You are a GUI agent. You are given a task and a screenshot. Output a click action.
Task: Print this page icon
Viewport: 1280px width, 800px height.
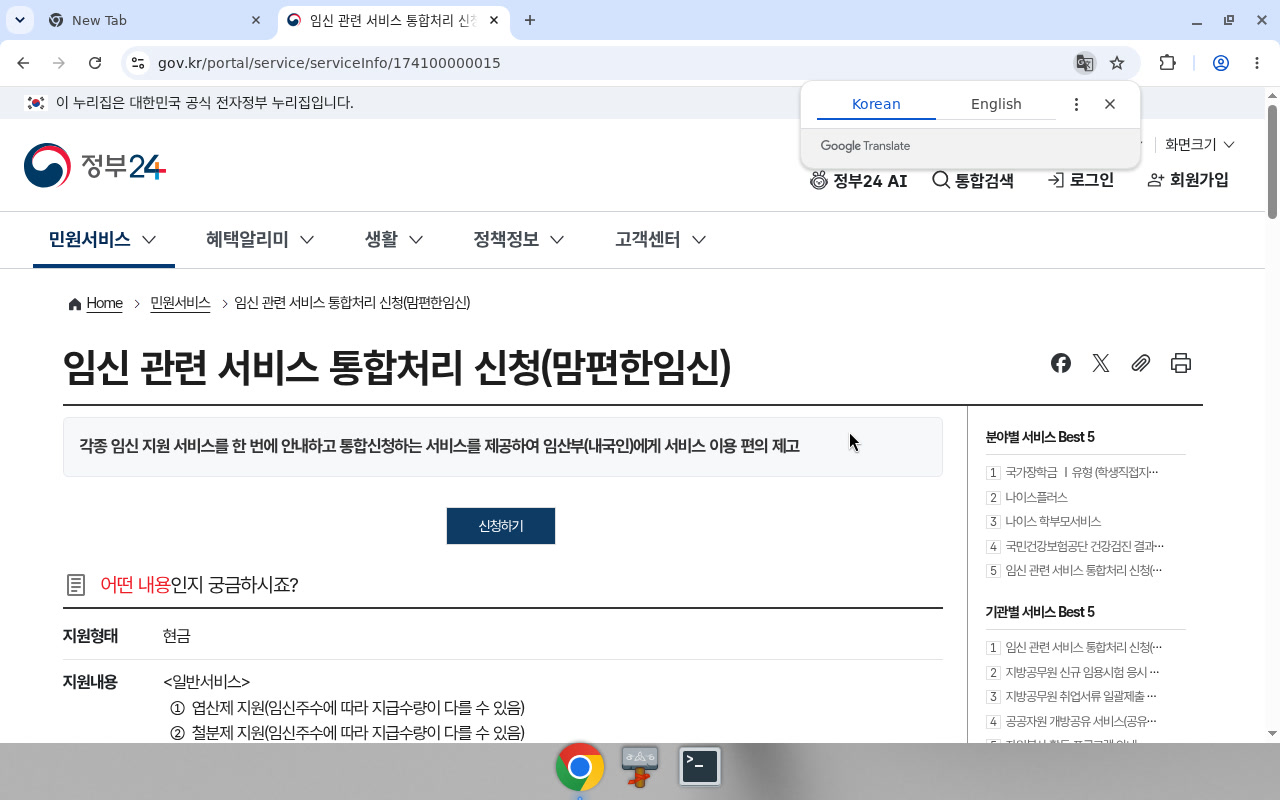1181,363
